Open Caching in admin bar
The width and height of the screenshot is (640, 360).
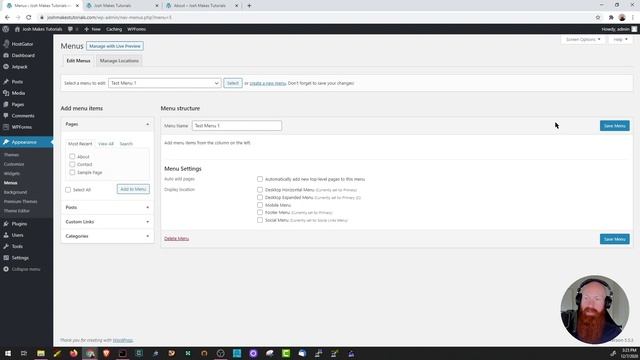[x=114, y=29]
